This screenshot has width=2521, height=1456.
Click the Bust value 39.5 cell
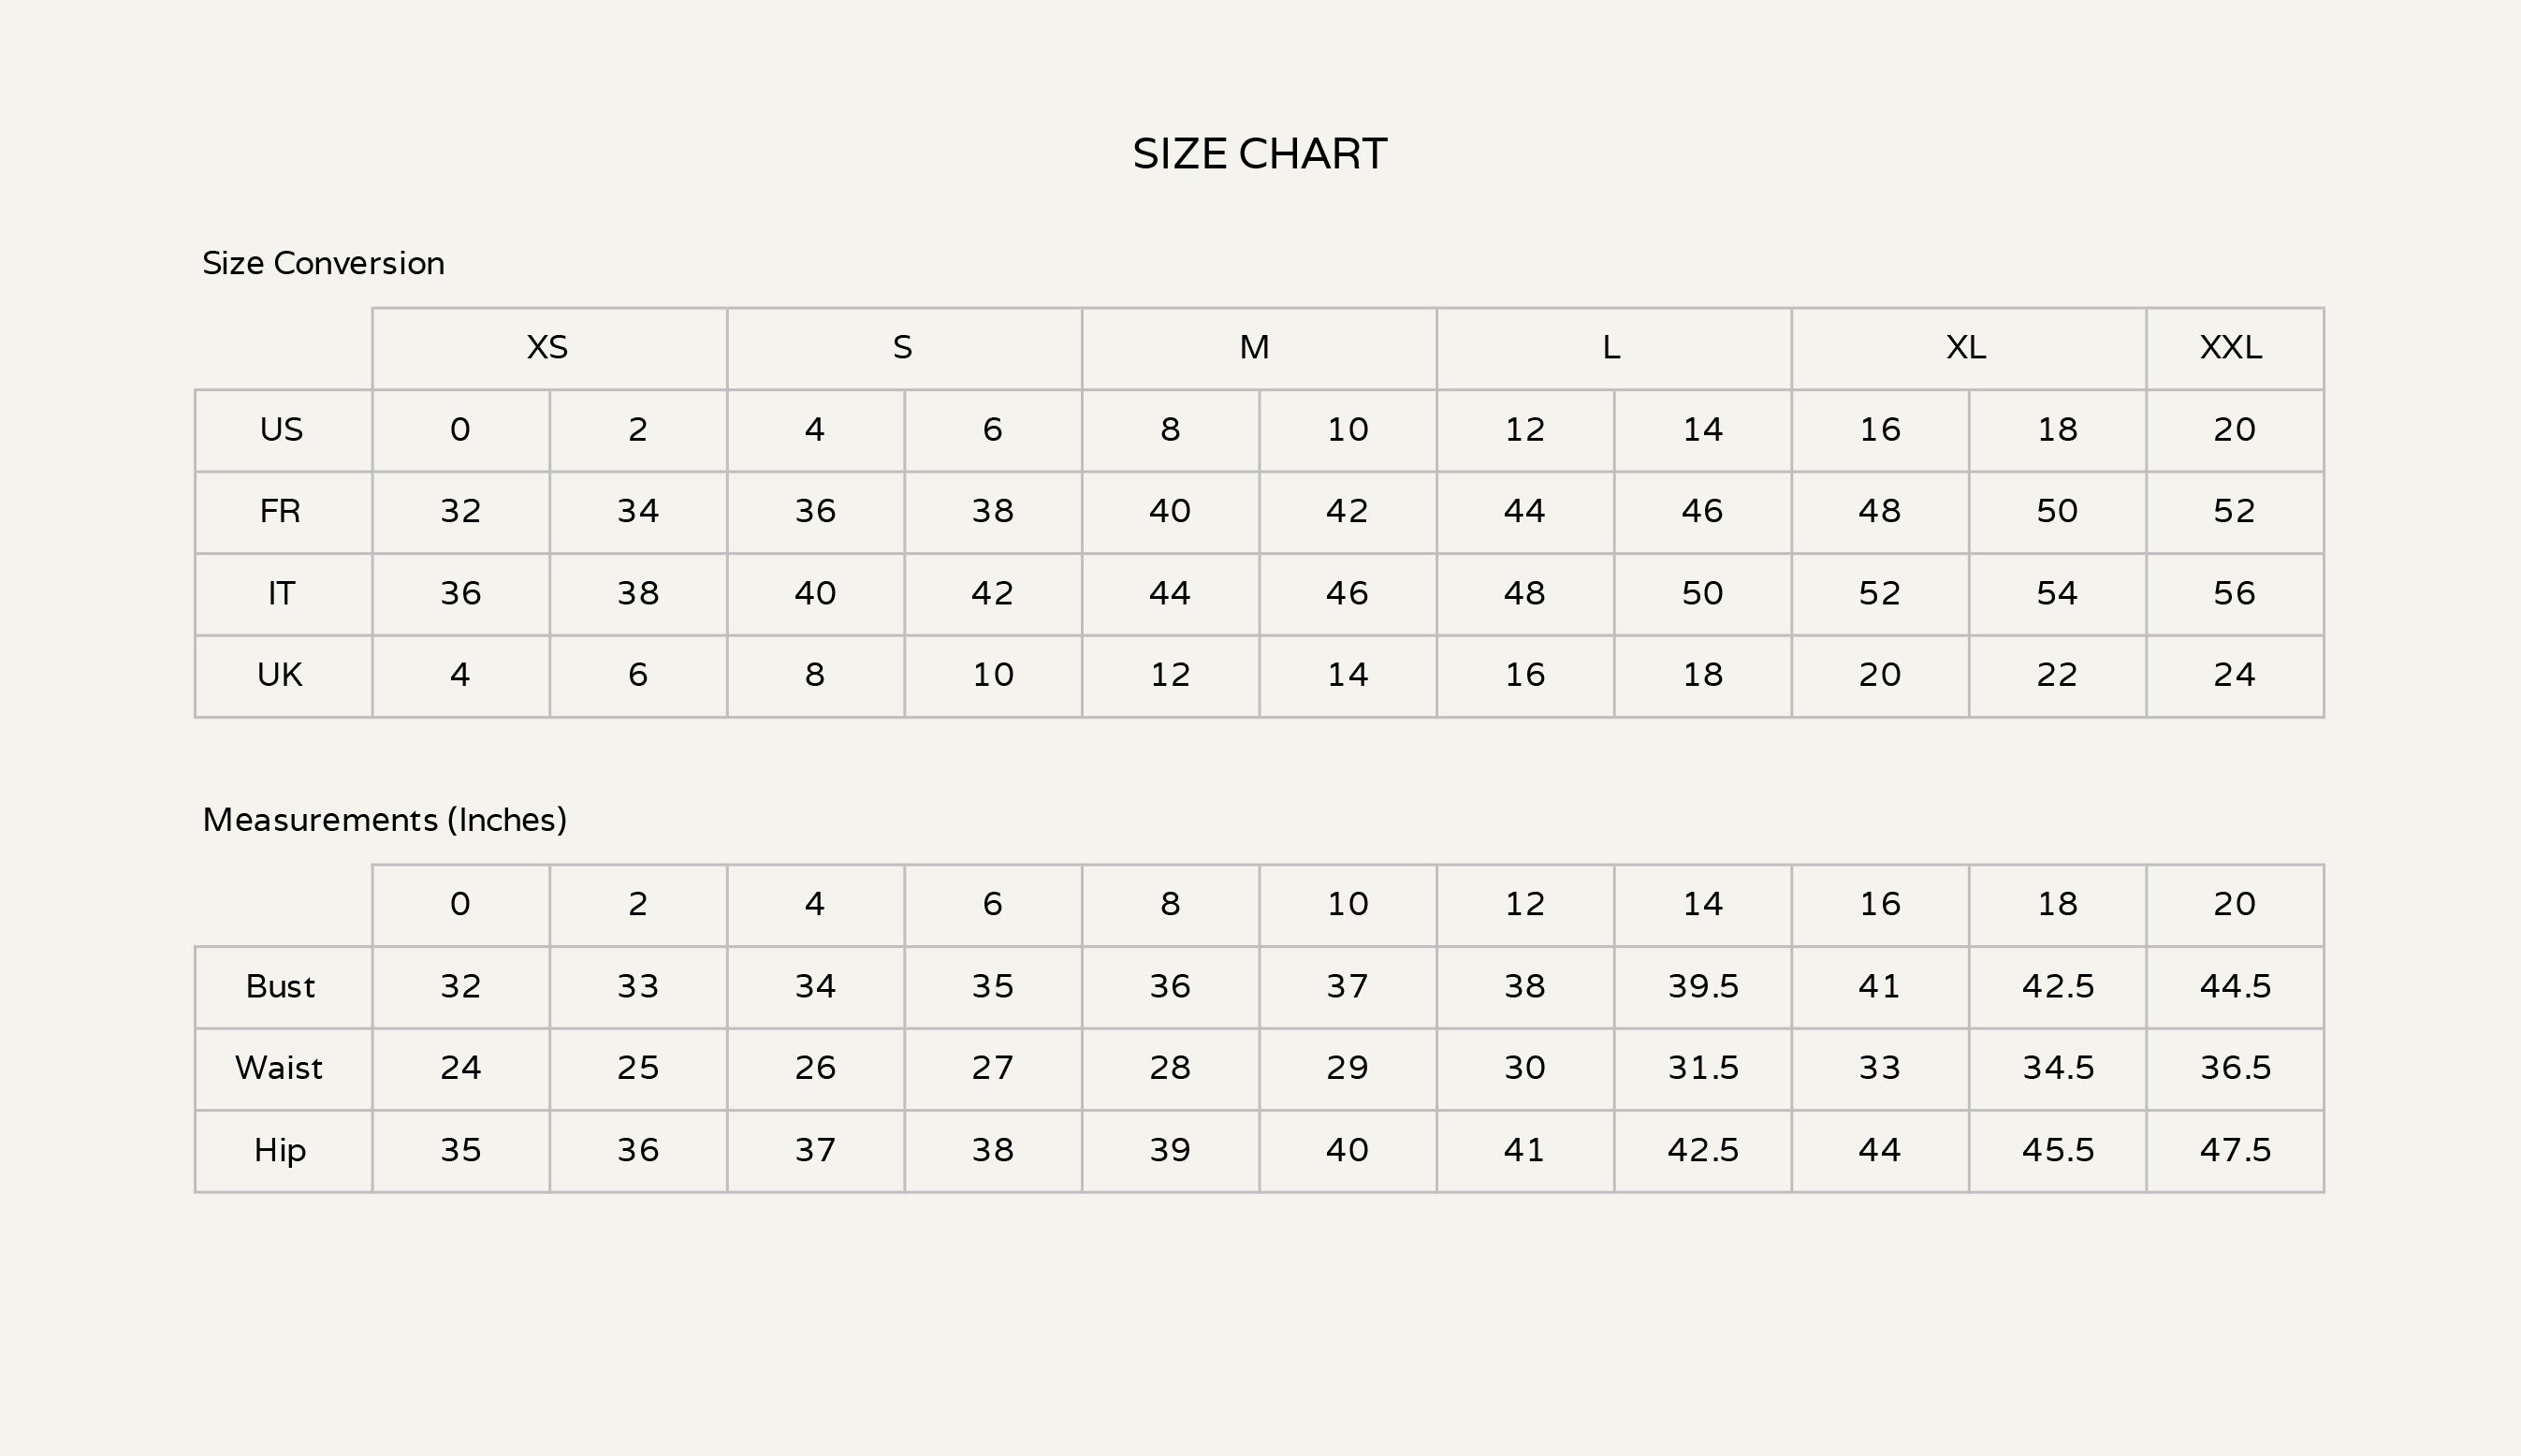pyautogui.click(x=1703, y=987)
